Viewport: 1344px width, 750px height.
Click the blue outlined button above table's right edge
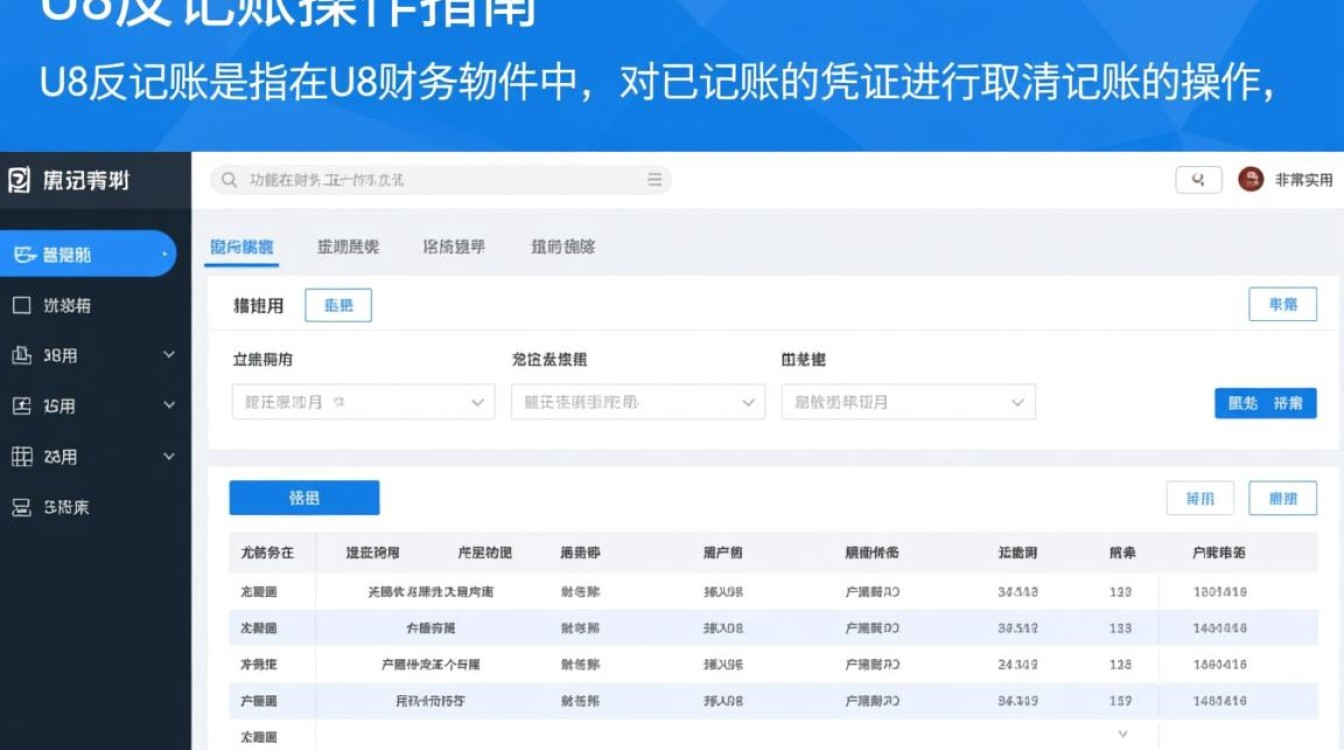click(x=1283, y=498)
